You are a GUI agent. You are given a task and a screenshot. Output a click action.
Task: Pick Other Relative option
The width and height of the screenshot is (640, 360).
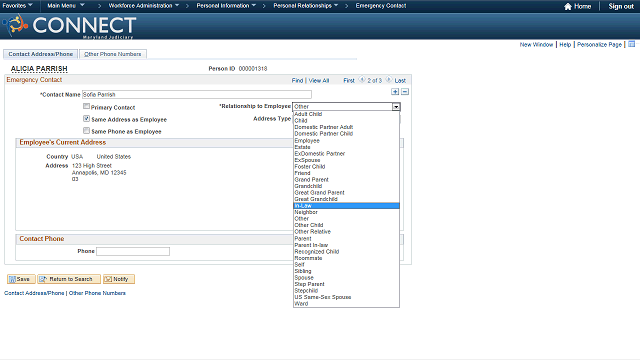346,232
